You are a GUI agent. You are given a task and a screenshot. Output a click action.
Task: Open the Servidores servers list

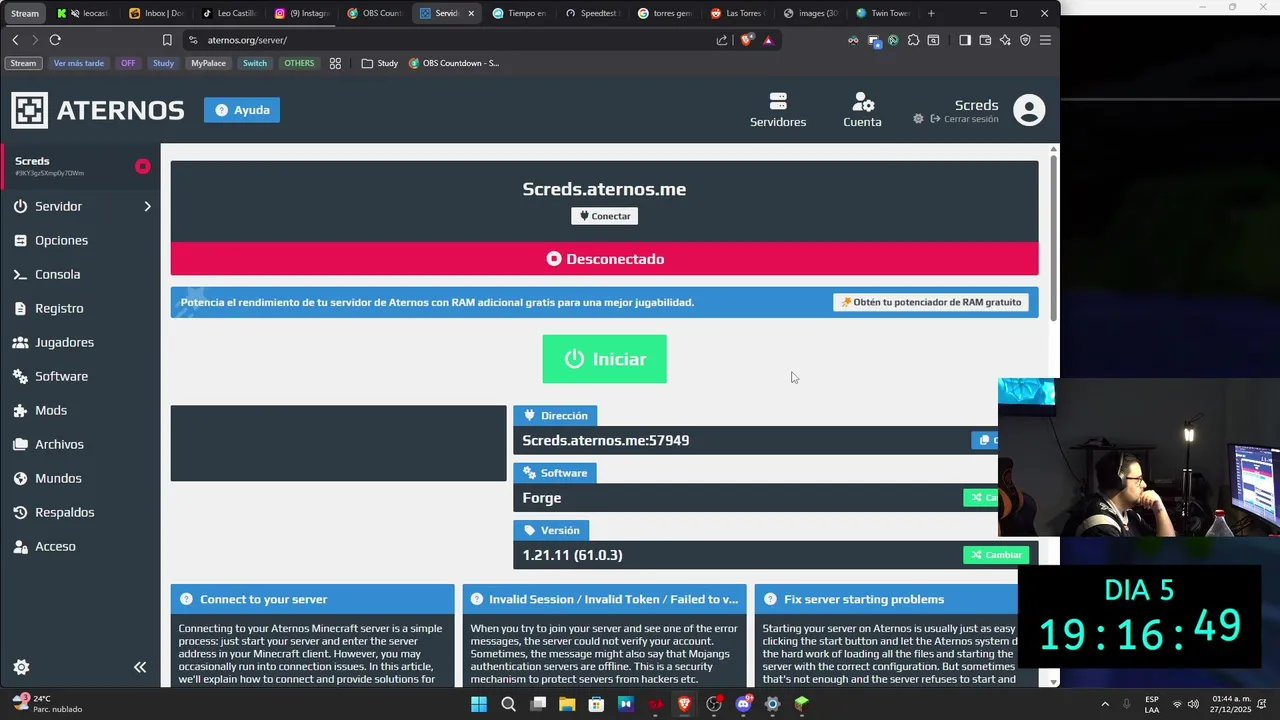coord(778,110)
